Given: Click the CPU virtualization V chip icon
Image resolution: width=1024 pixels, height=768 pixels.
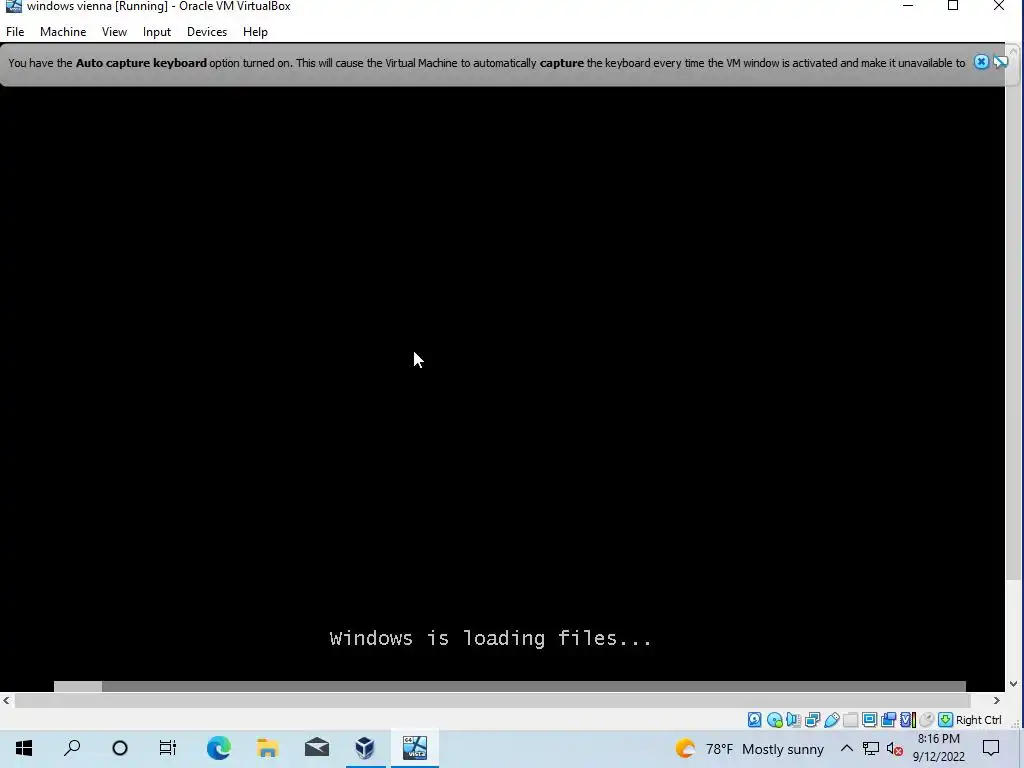Looking at the screenshot, I should [908, 720].
